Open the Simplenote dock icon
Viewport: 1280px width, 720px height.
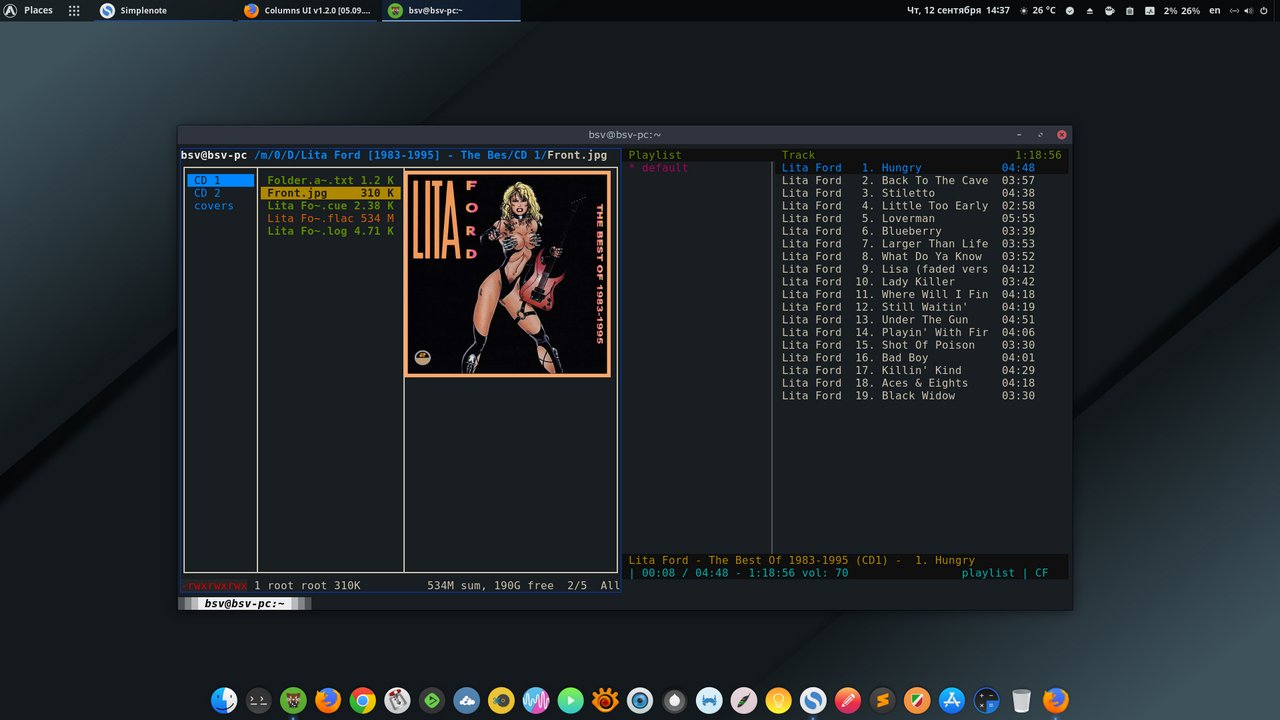[x=813, y=700]
